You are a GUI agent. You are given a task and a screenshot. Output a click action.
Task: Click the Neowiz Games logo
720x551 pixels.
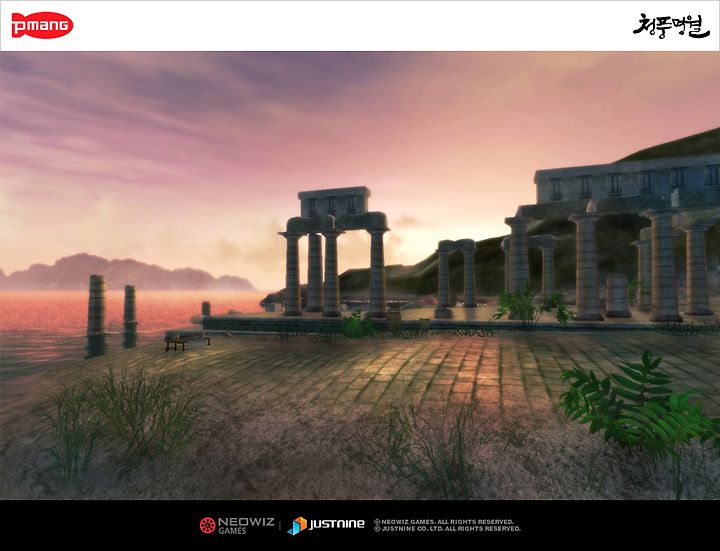(x=237, y=525)
